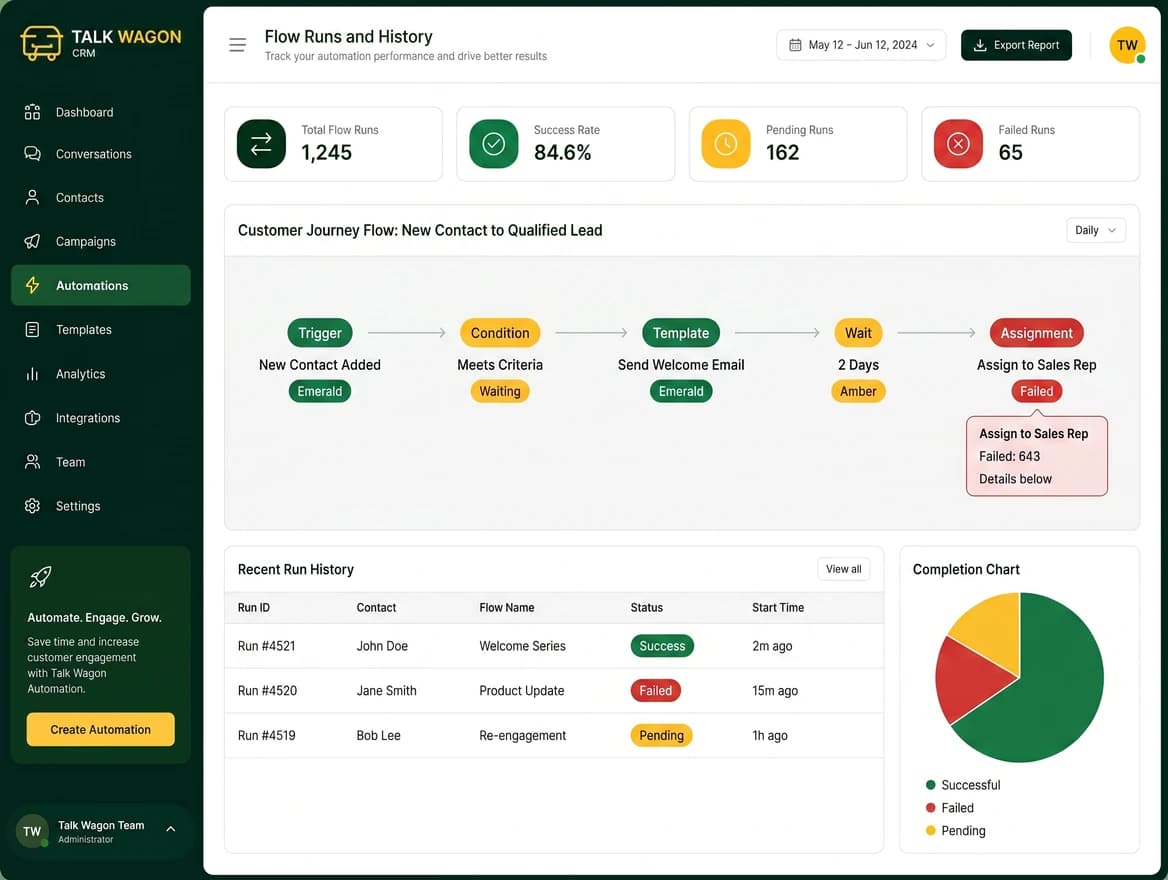The height and width of the screenshot is (880, 1168).
Task: Click the Pending legend entry
Action: (955, 831)
